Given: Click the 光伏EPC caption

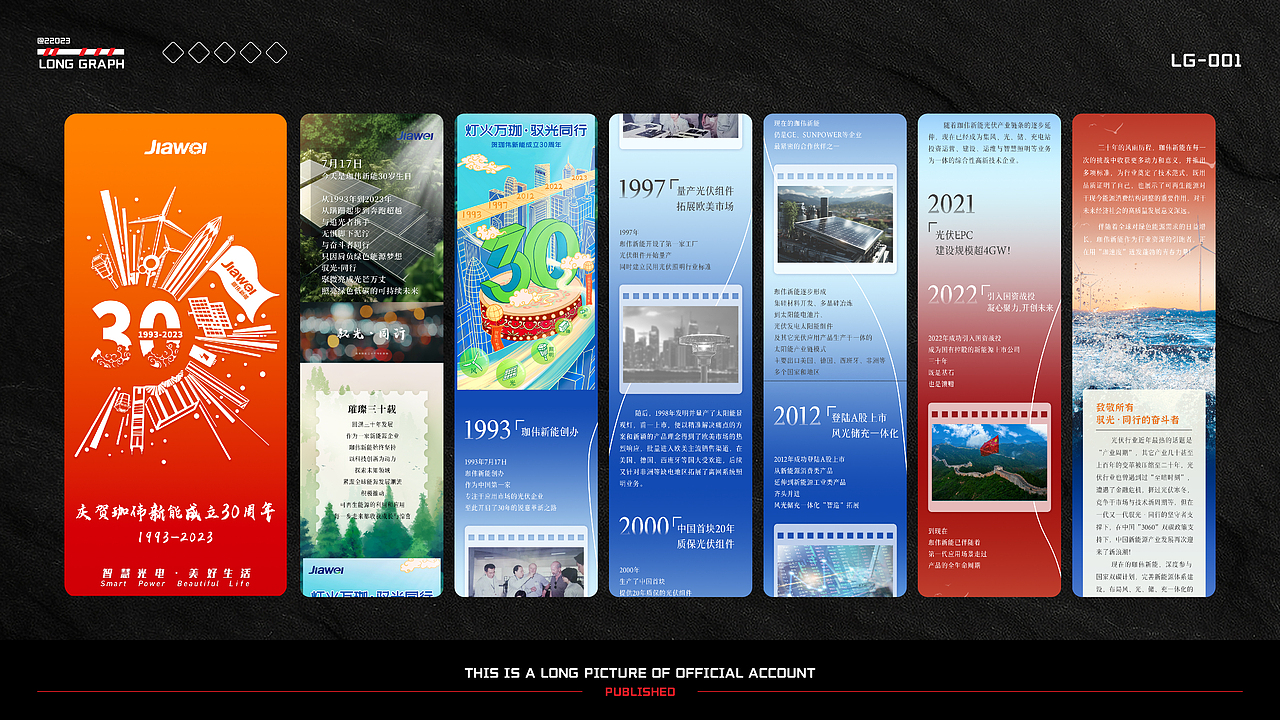Looking at the screenshot, I should [955, 234].
